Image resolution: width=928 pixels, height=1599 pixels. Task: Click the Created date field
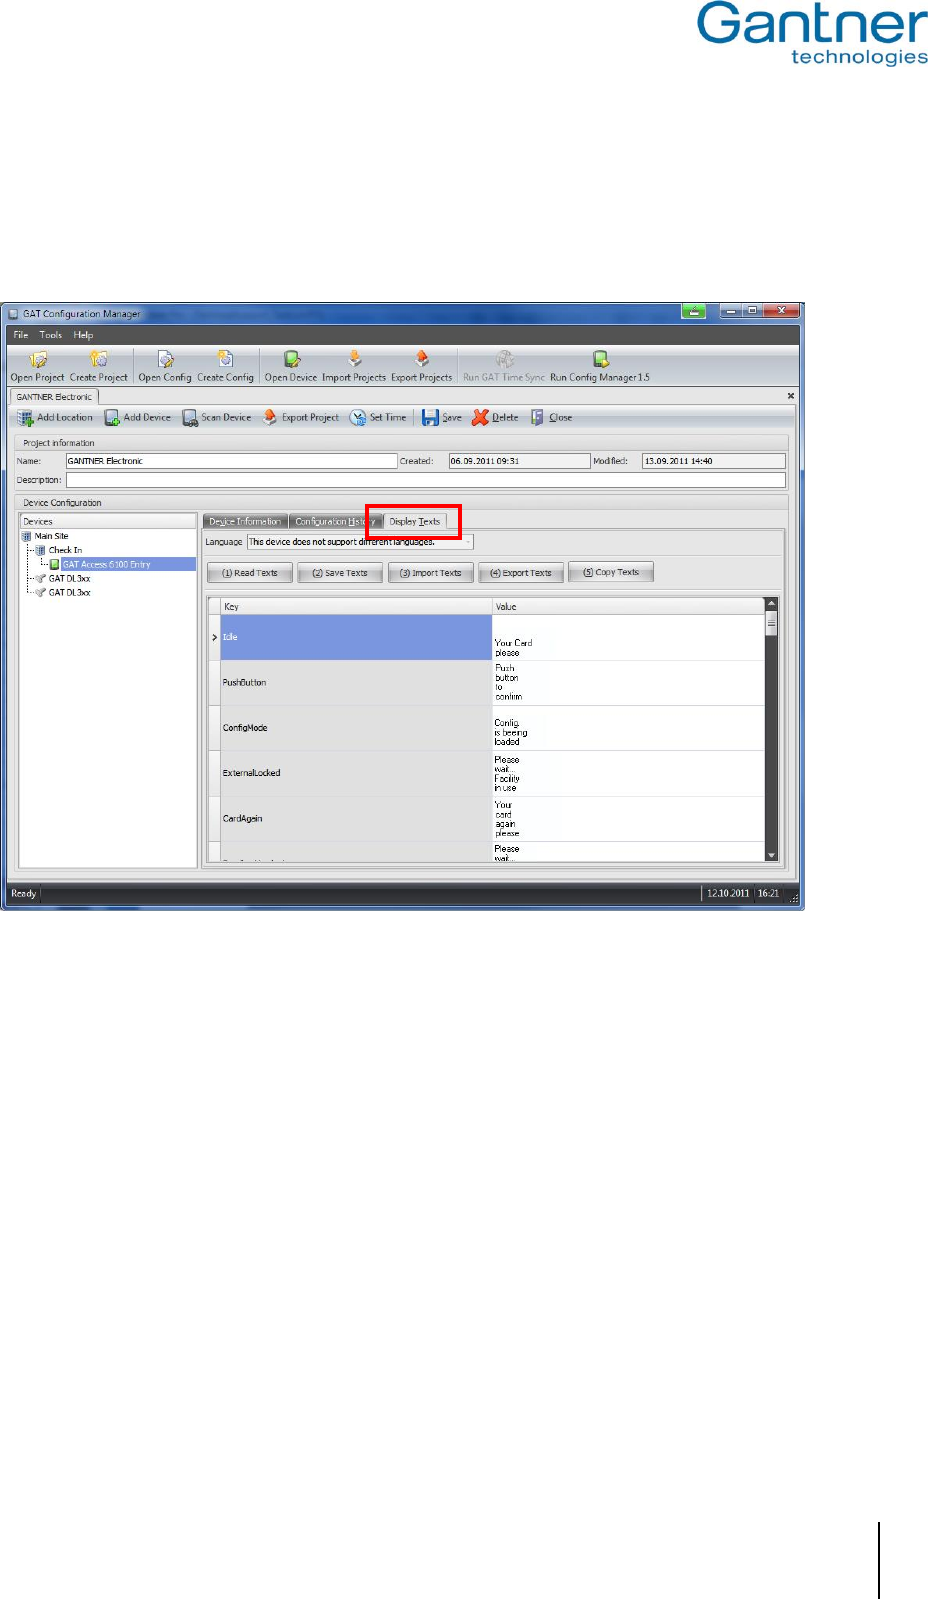coord(519,461)
